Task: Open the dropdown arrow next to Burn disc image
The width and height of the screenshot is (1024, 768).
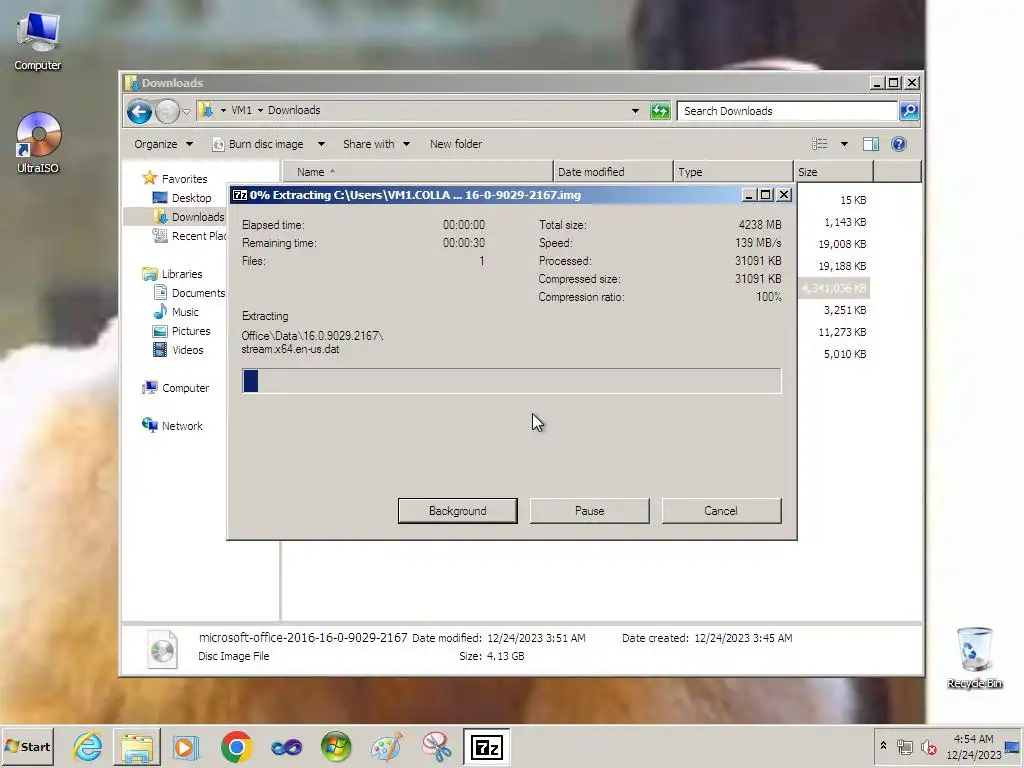Action: (321, 144)
